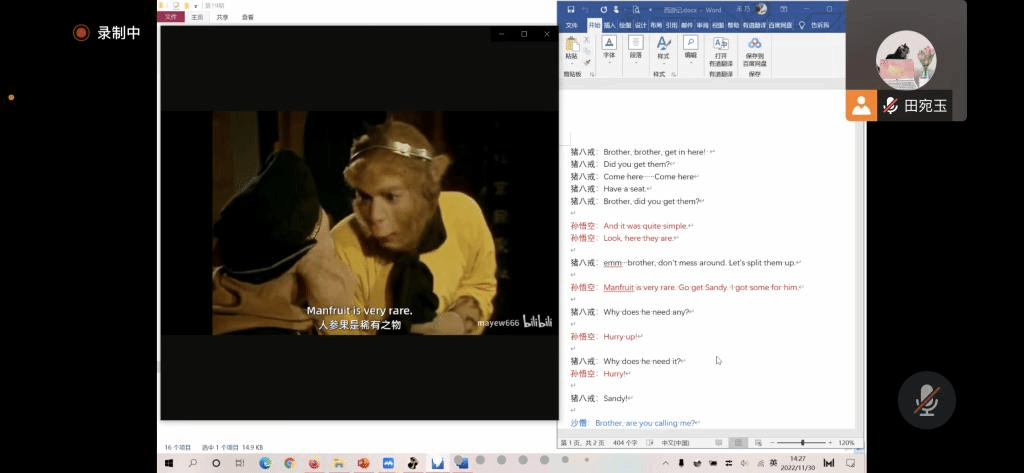Toggle the muted microphone button

coord(927,401)
